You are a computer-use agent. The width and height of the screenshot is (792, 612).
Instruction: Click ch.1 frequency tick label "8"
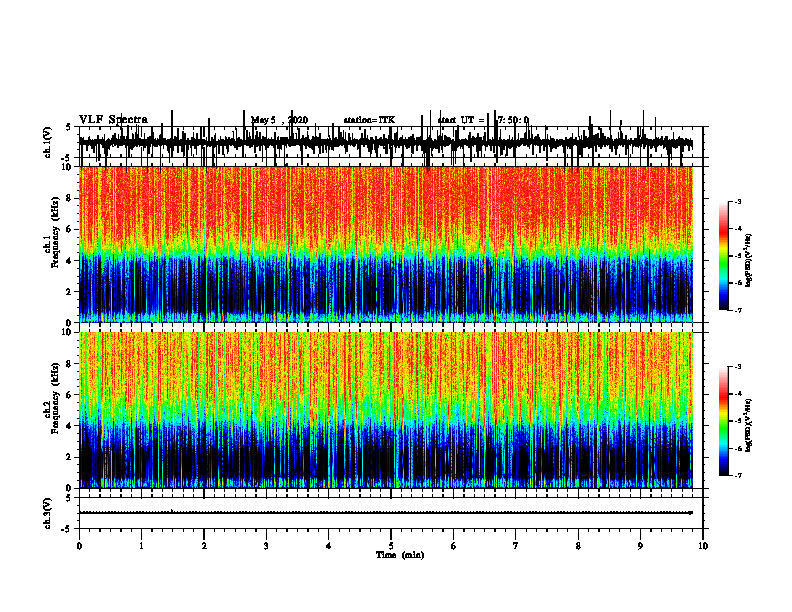tap(70, 198)
